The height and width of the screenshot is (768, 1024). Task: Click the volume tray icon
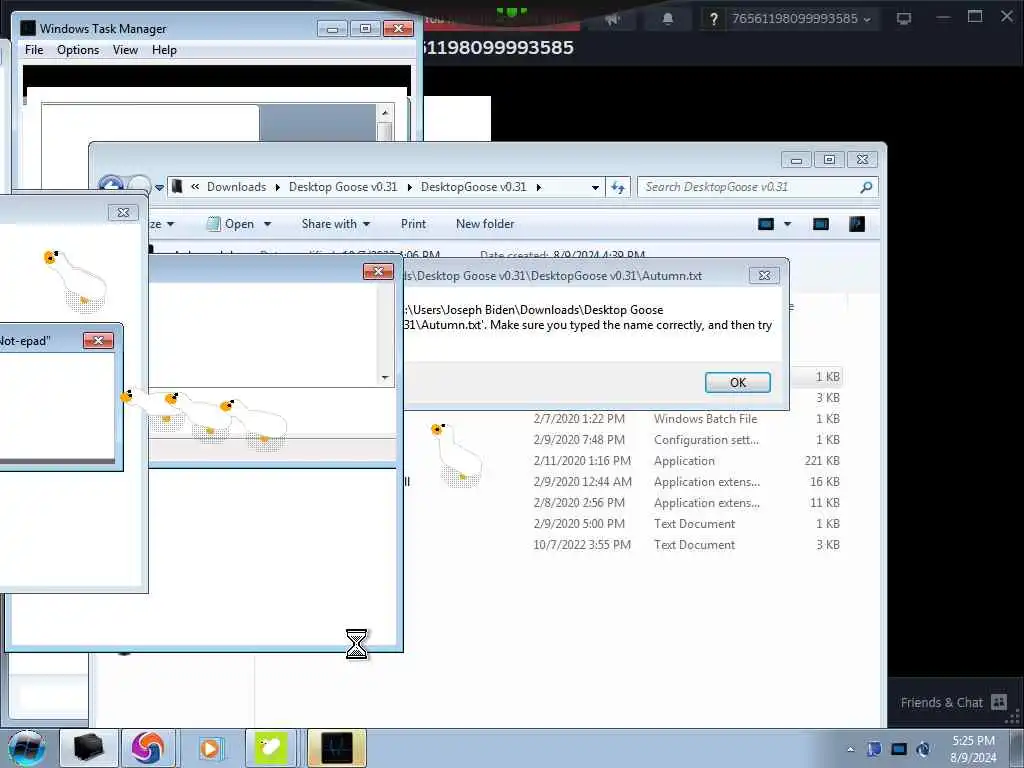point(923,749)
